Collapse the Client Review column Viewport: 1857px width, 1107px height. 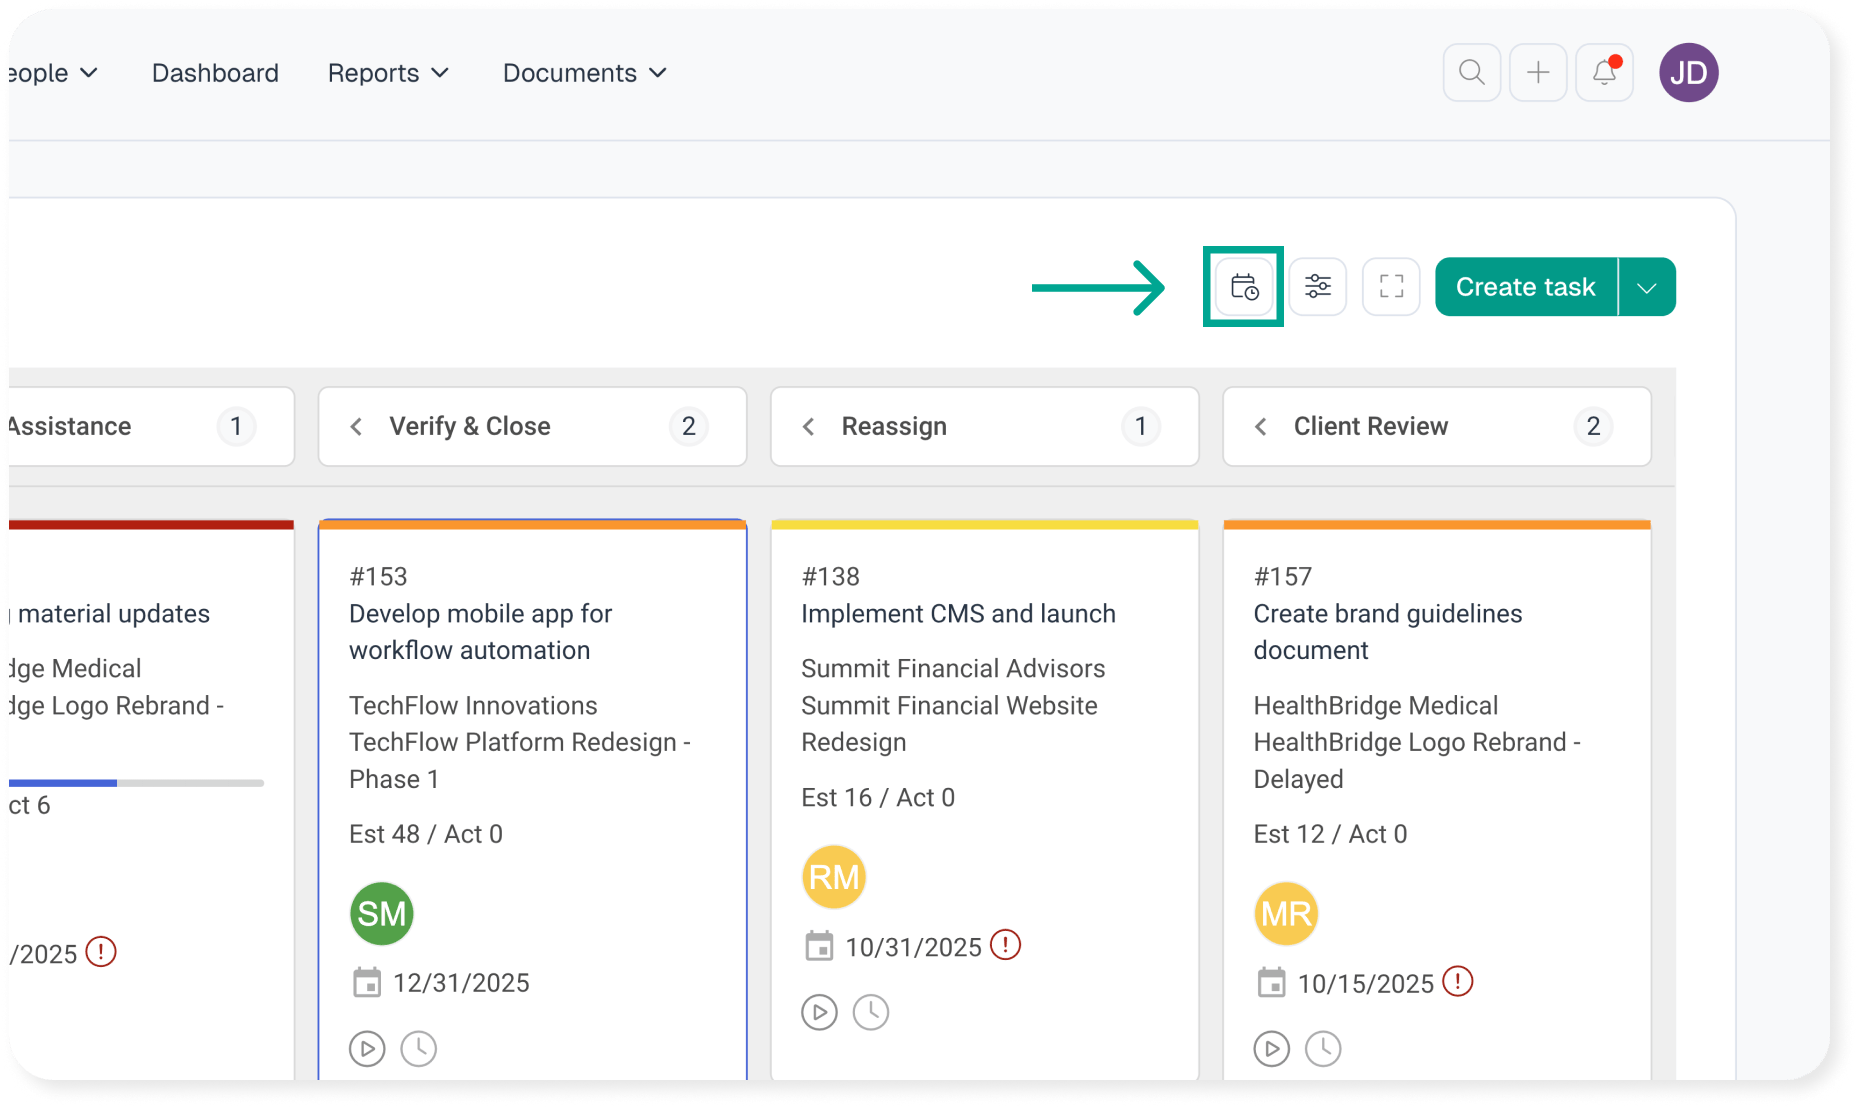pyautogui.click(x=1261, y=427)
